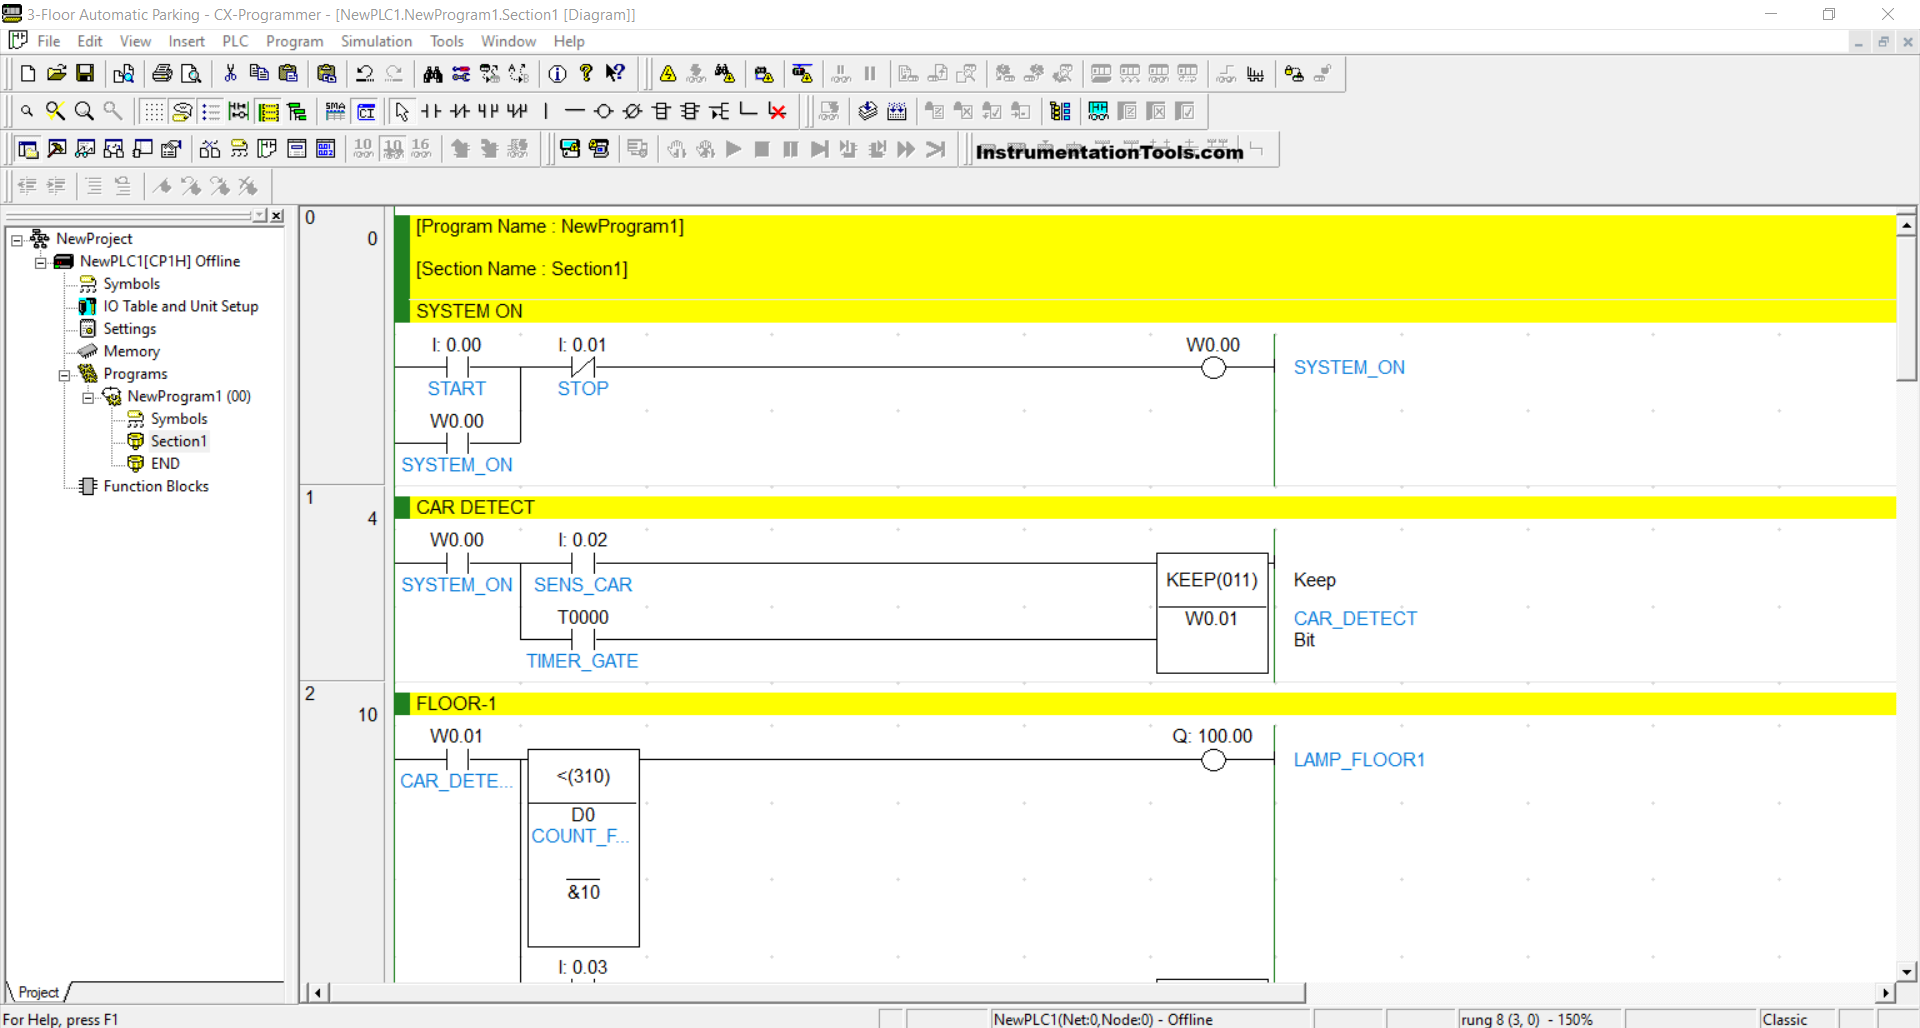Click the Find binoculars icon

coord(432,73)
